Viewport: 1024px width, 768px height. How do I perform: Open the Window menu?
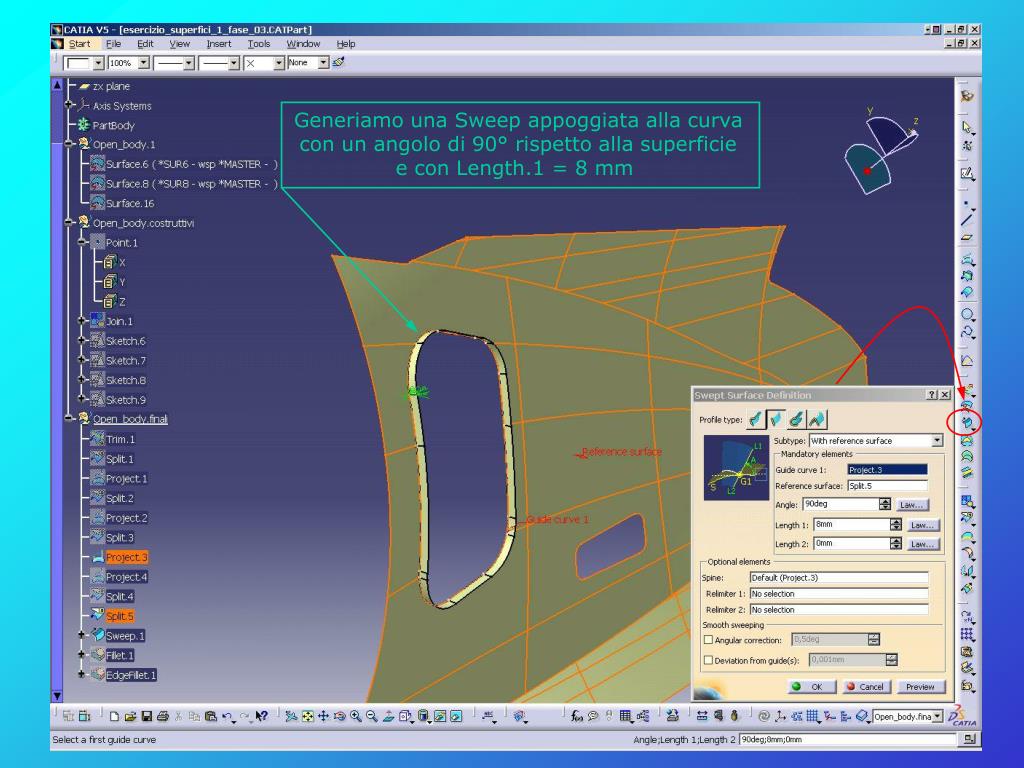tap(303, 44)
